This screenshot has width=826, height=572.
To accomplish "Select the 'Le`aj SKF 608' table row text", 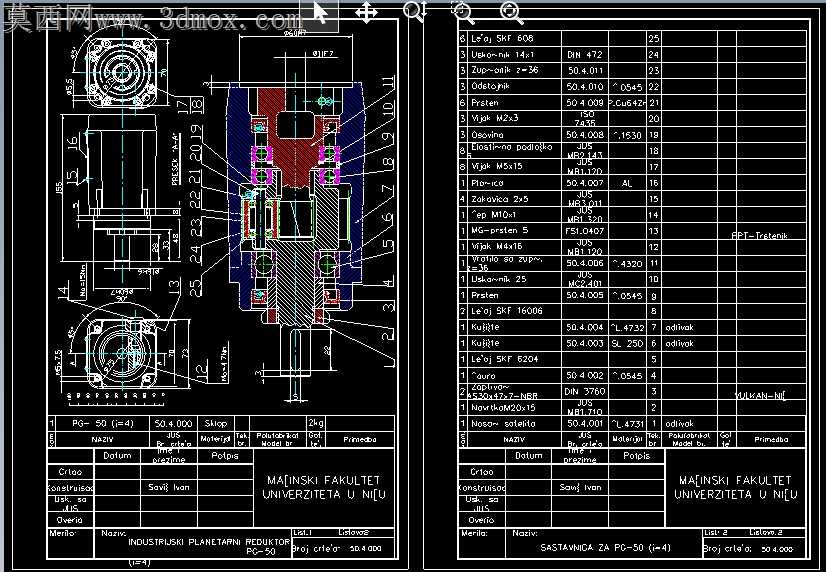I will click(x=502, y=38).
